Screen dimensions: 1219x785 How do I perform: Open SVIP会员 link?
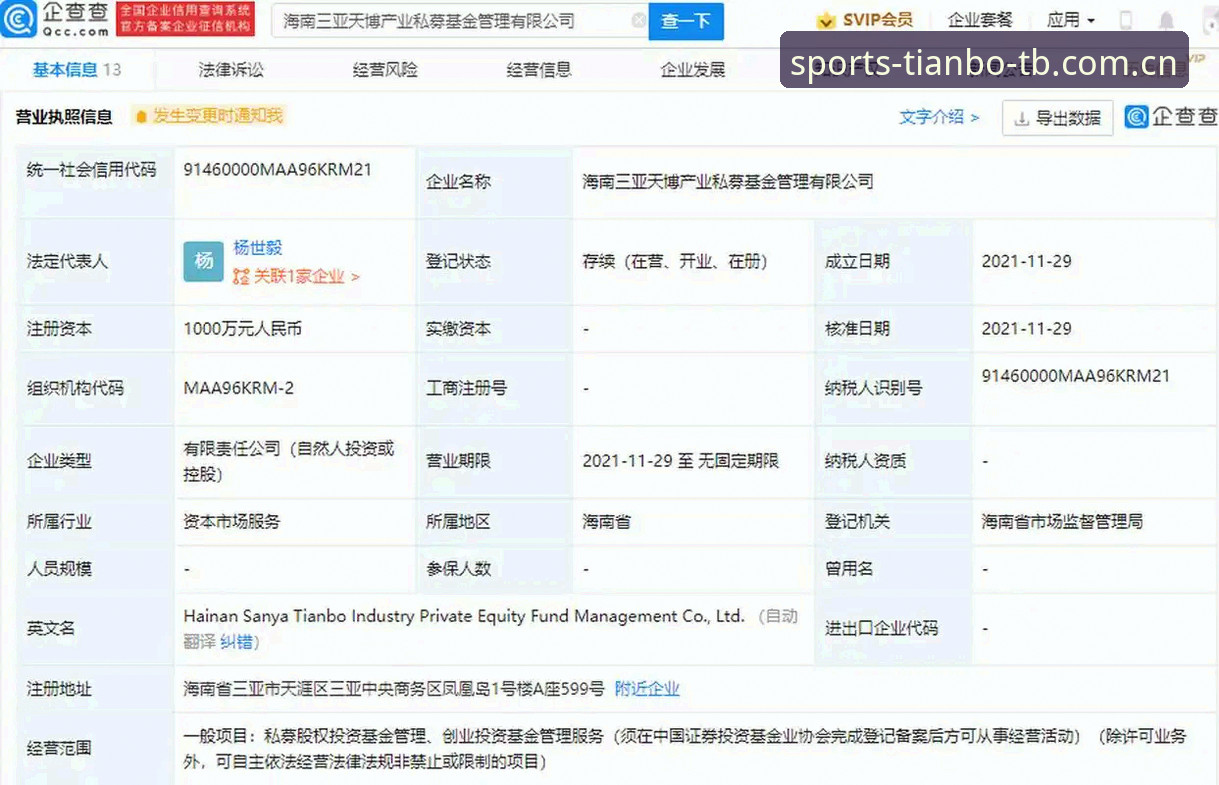[865, 20]
